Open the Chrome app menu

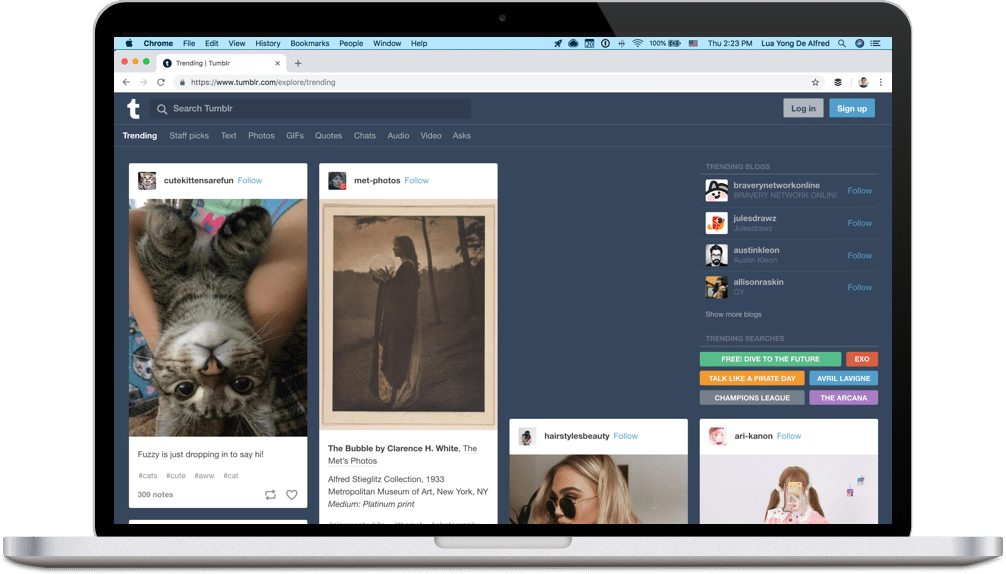(x=158, y=44)
